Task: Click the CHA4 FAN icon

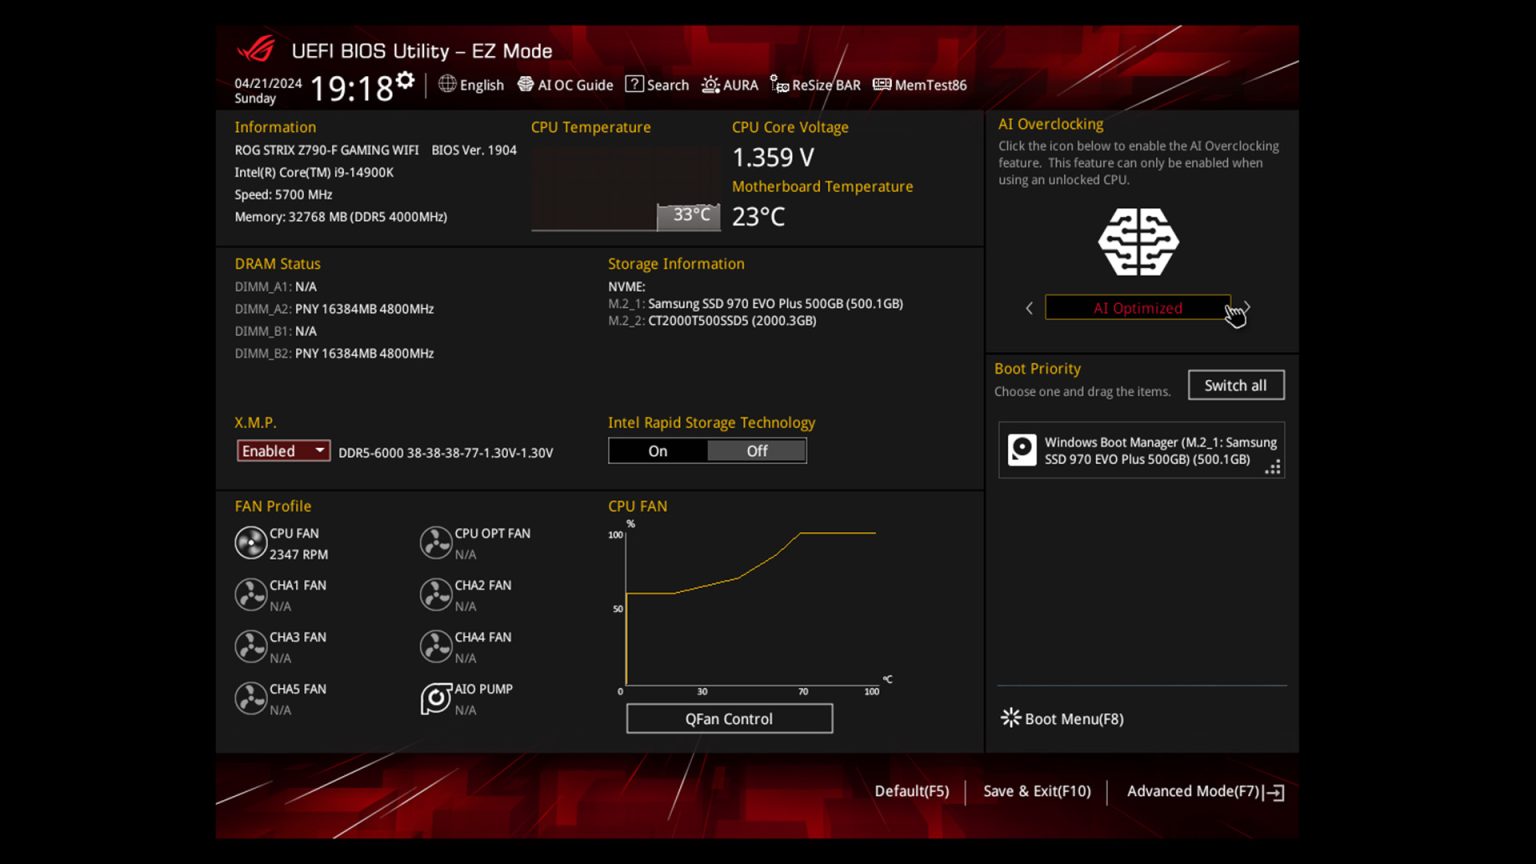Action: [x=436, y=647]
